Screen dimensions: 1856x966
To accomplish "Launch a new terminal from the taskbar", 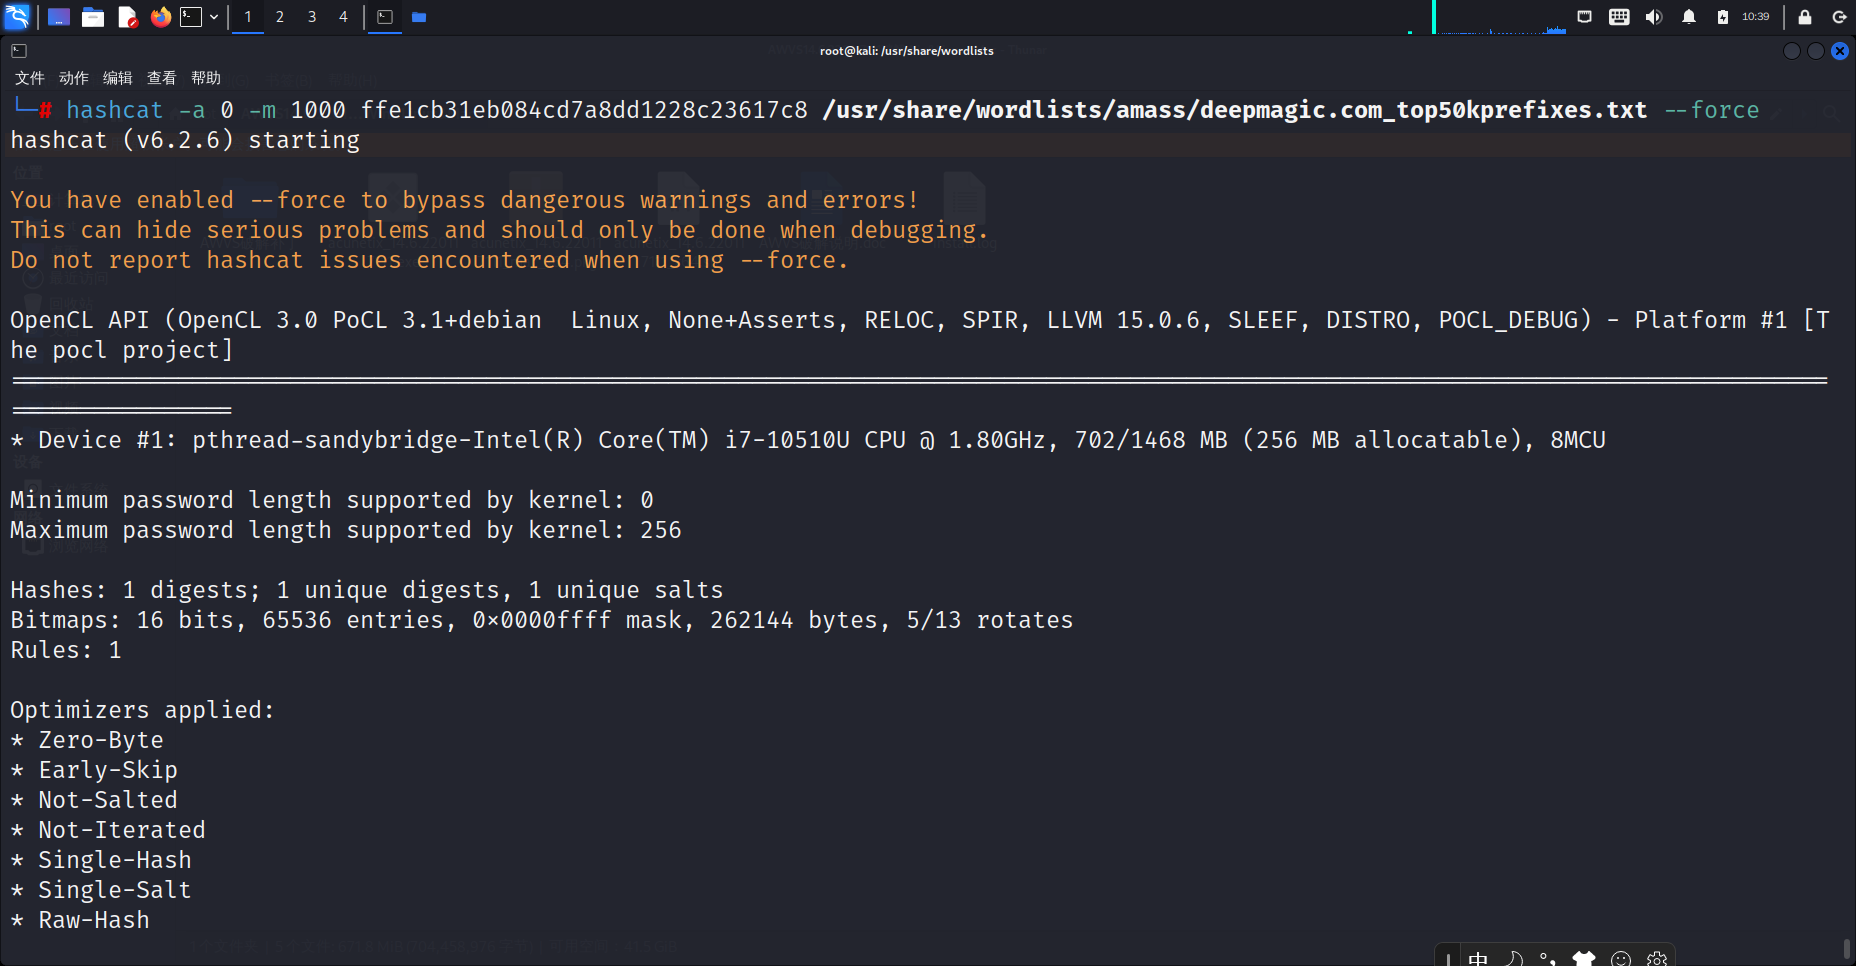I will pyautogui.click(x=190, y=17).
